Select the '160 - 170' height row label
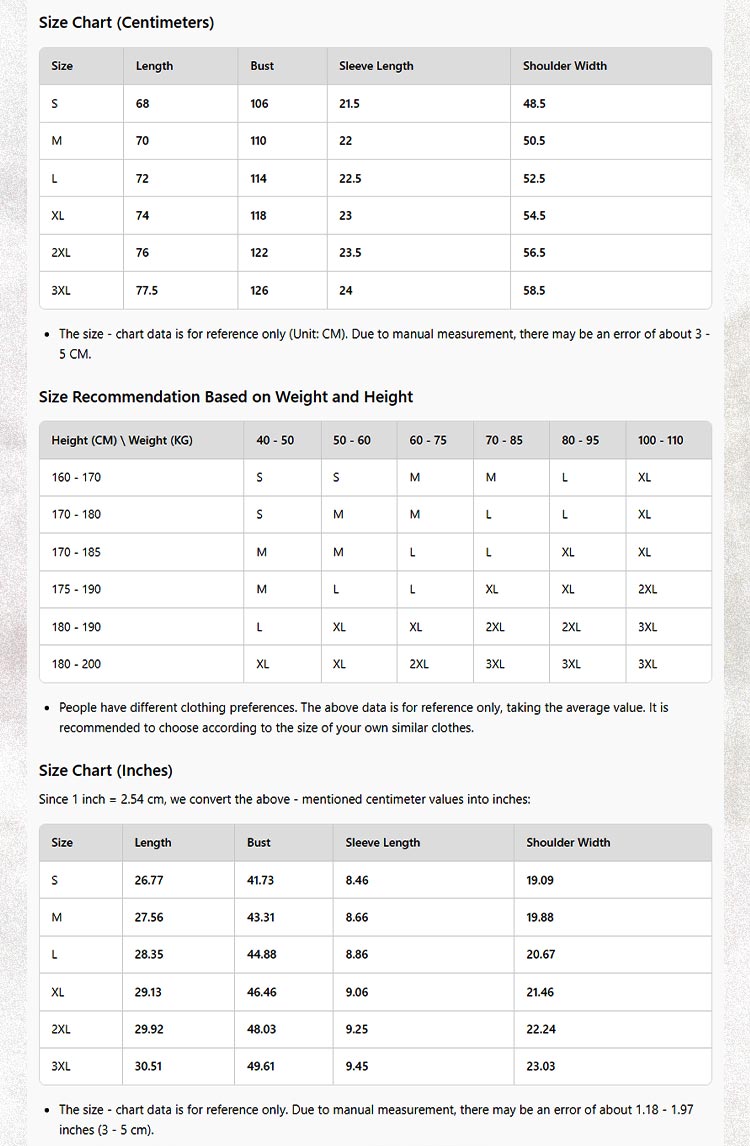The width and height of the screenshot is (750, 1146). [76, 478]
